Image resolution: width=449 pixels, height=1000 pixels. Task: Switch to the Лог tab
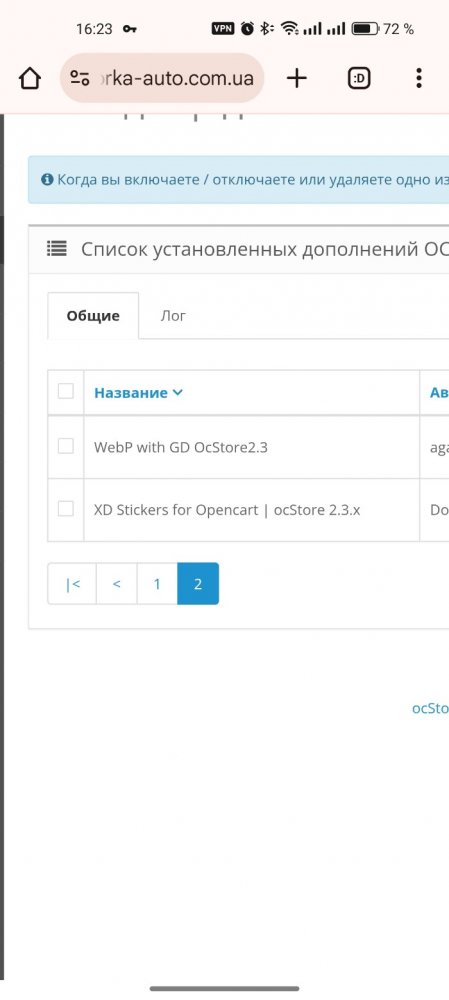173,316
